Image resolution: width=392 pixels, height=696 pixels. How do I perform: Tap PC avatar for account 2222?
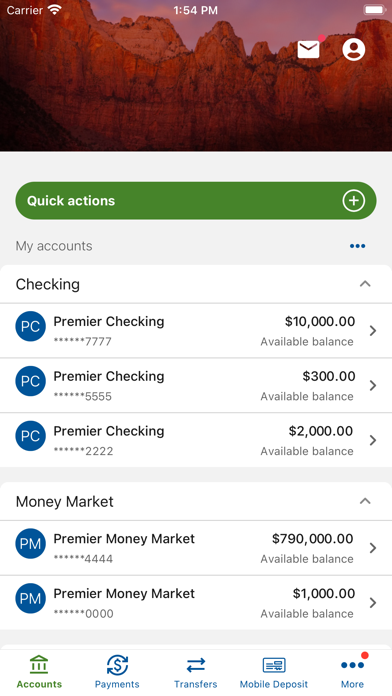point(31,435)
